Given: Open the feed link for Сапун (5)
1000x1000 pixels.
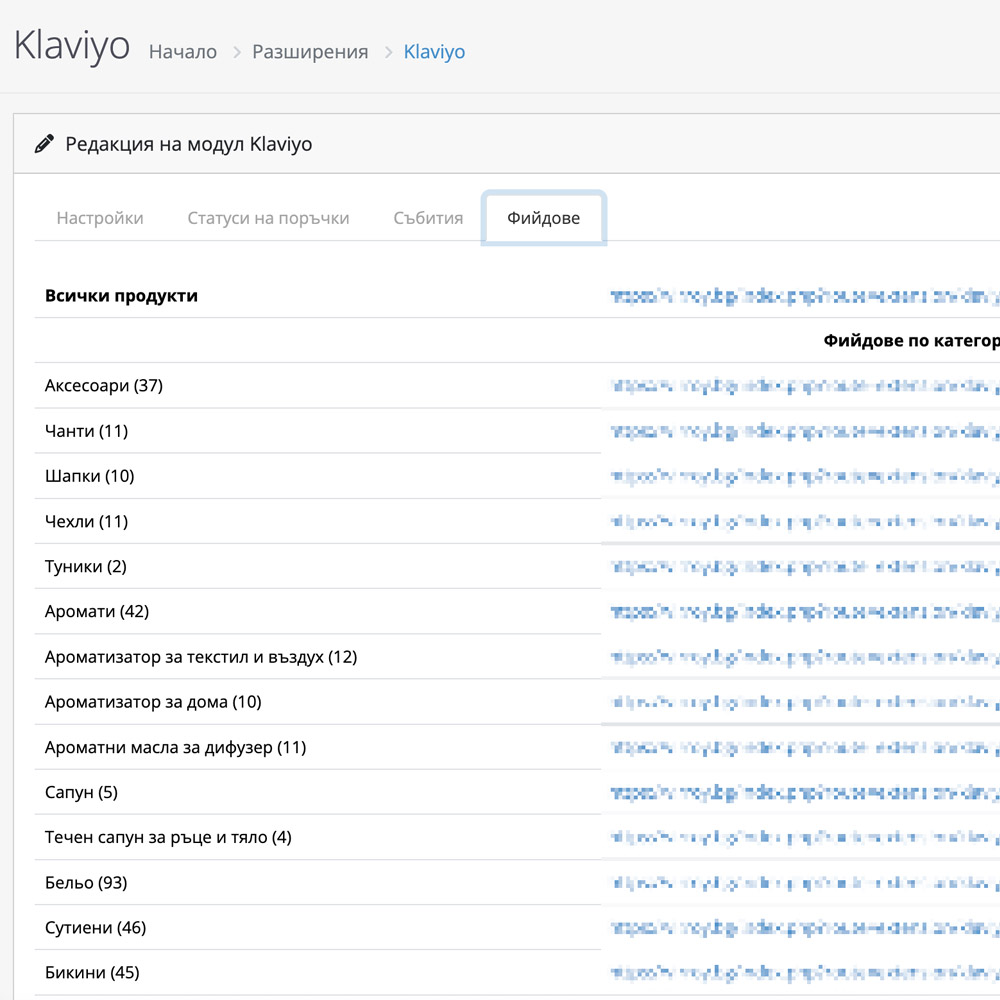Looking at the screenshot, I should coord(805,792).
